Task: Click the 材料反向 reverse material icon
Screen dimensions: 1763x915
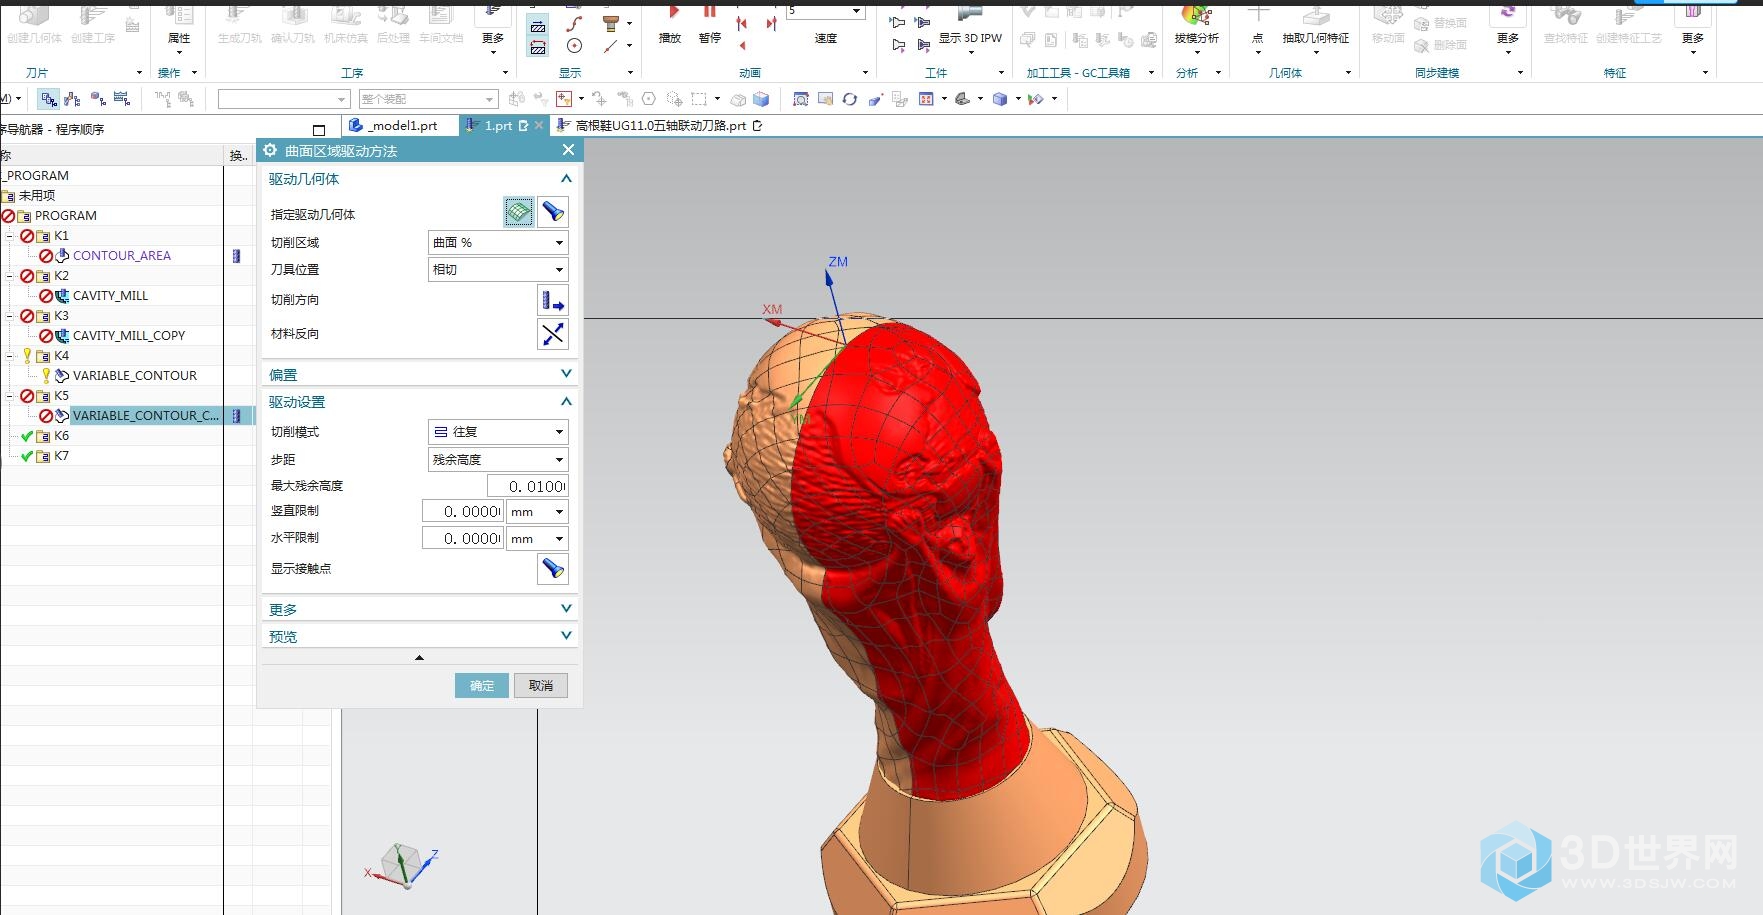Action: click(x=553, y=334)
